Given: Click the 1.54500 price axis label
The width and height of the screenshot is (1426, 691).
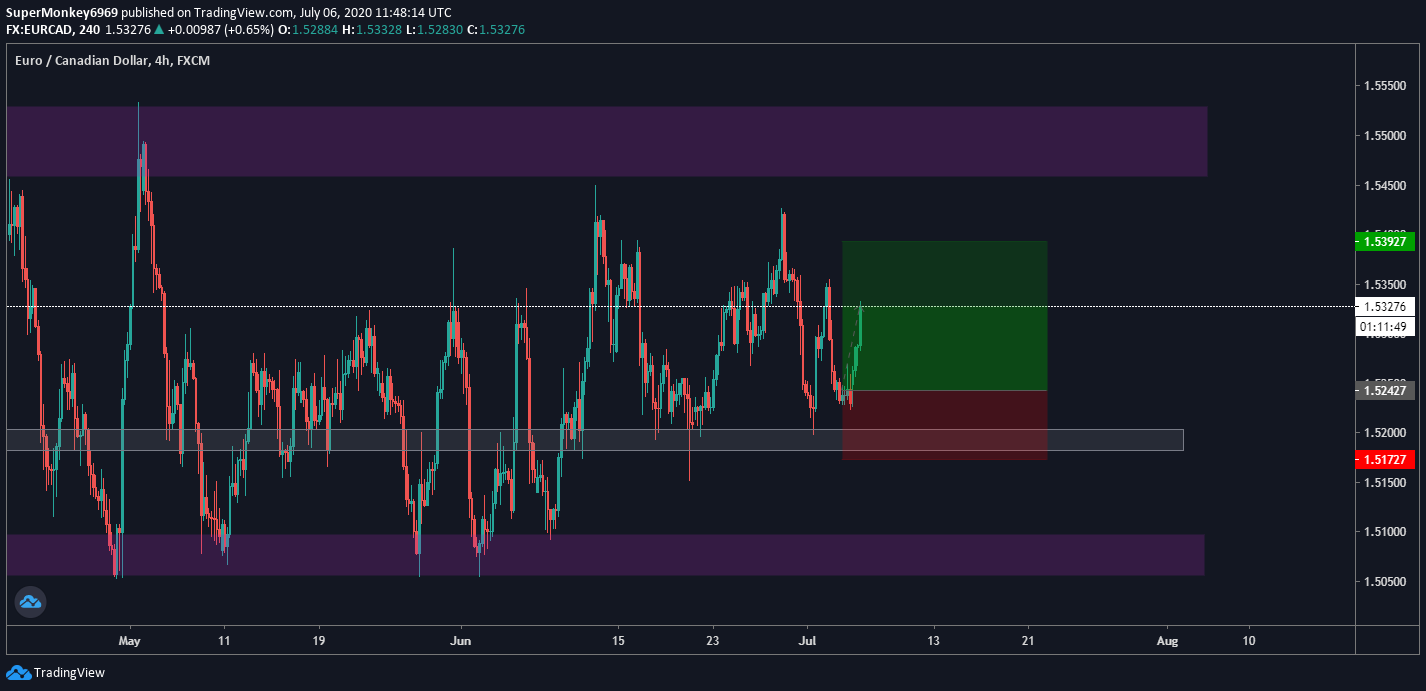Looking at the screenshot, I should pos(1385,185).
